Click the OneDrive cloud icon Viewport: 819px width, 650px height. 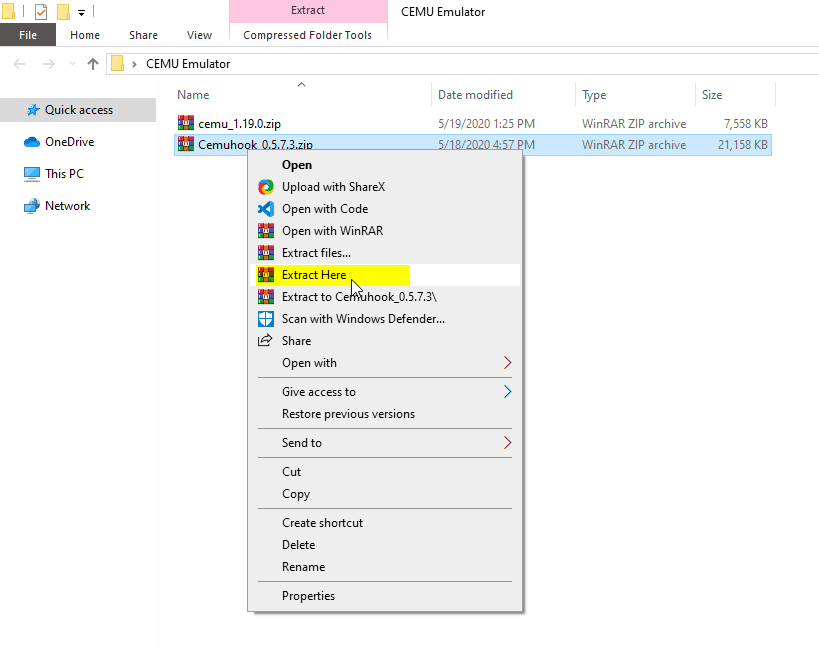click(x=32, y=142)
